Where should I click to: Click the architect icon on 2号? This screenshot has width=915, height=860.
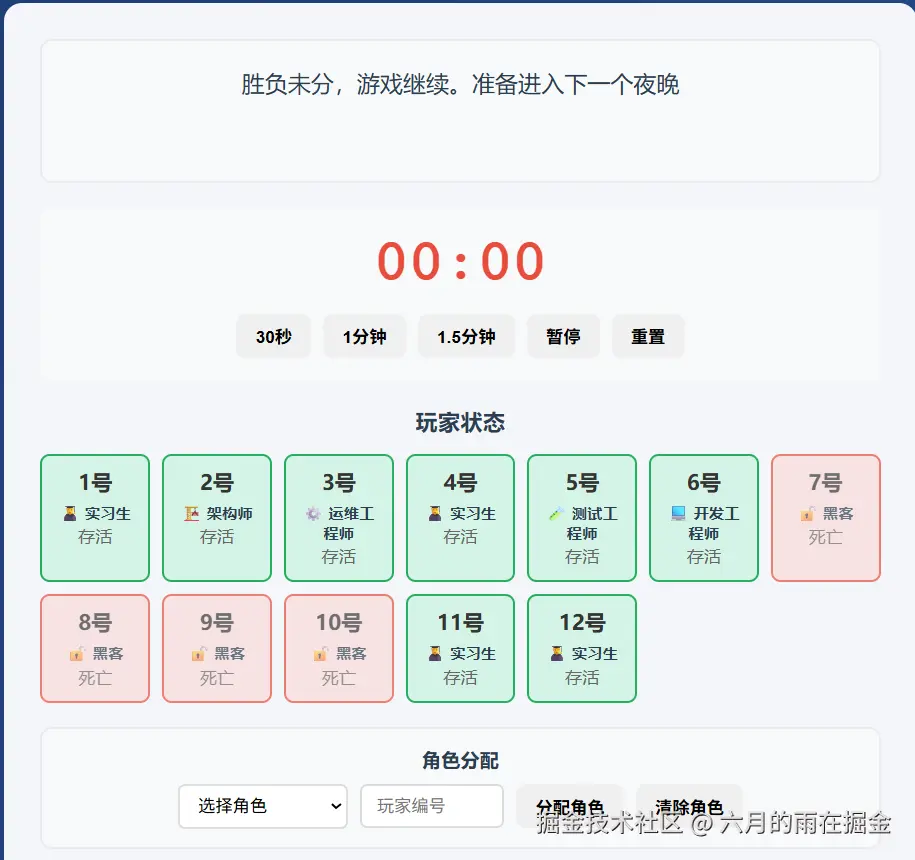(192, 513)
